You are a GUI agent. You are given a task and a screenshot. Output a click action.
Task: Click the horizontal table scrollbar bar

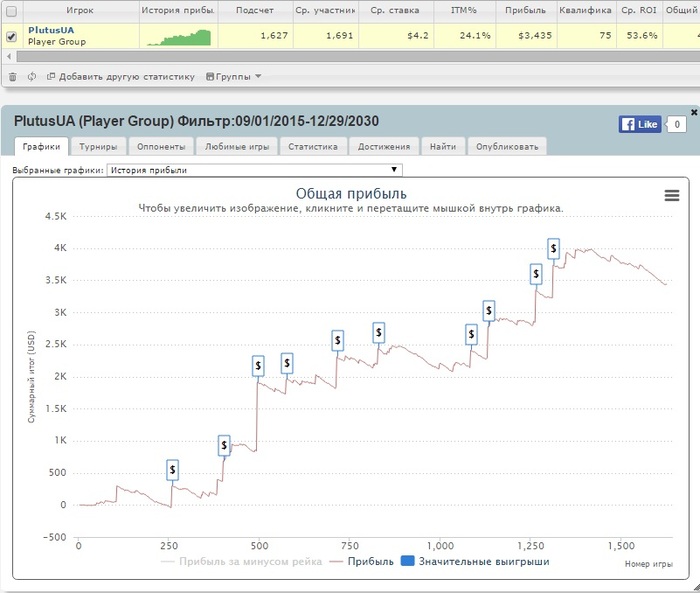point(358,57)
